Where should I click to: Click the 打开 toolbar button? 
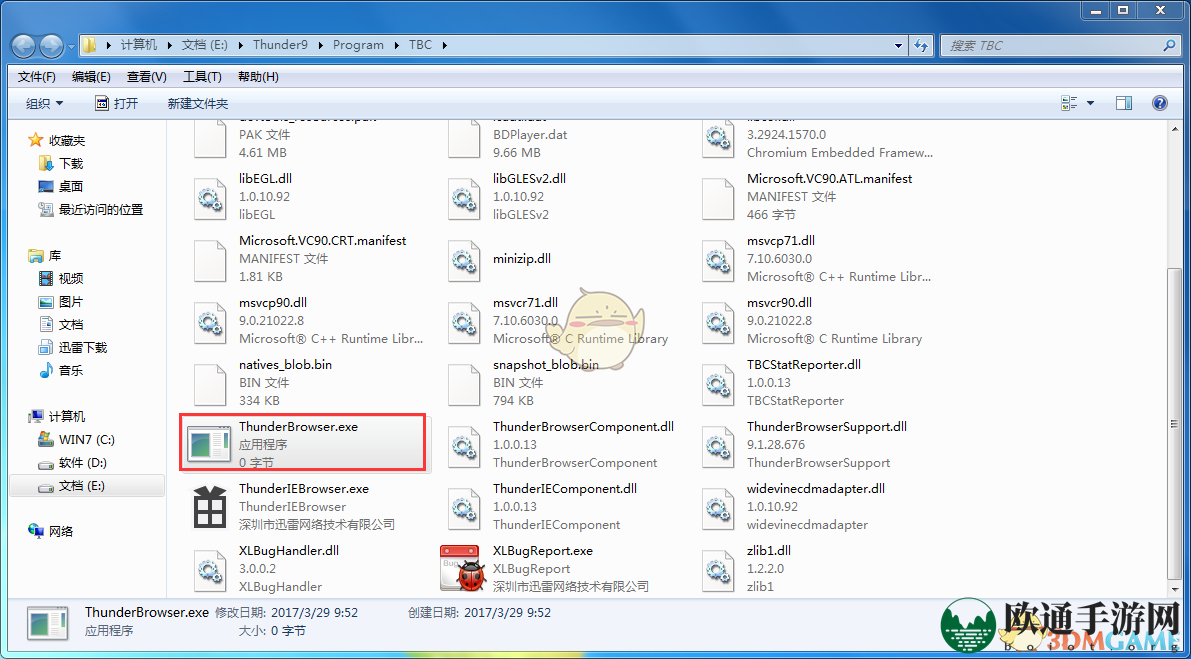coord(116,103)
